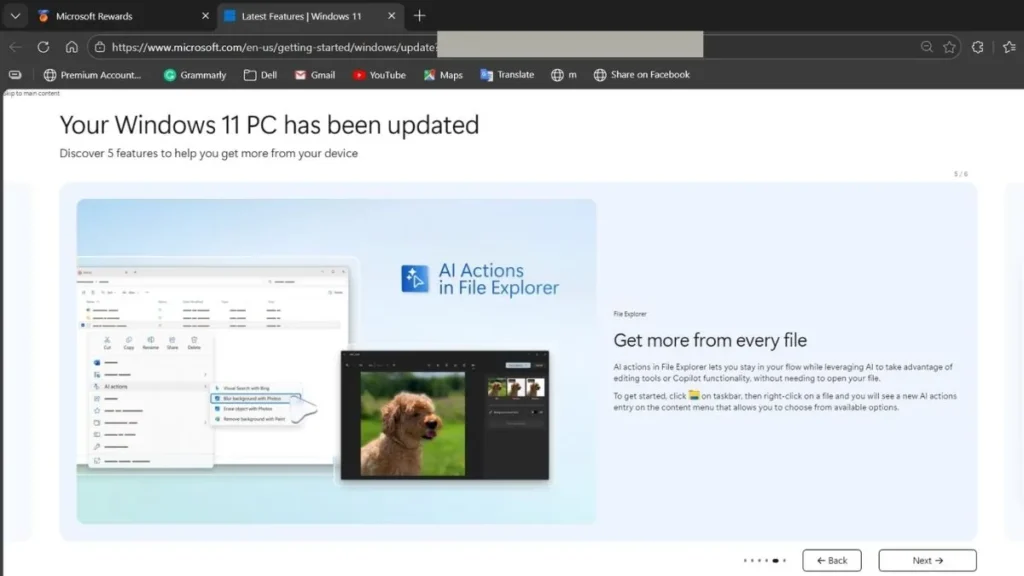The height and width of the screenshot is (576, 1024).
Task: Click the browser's zoom magnifier icon
Action: [x=925, y=46]
